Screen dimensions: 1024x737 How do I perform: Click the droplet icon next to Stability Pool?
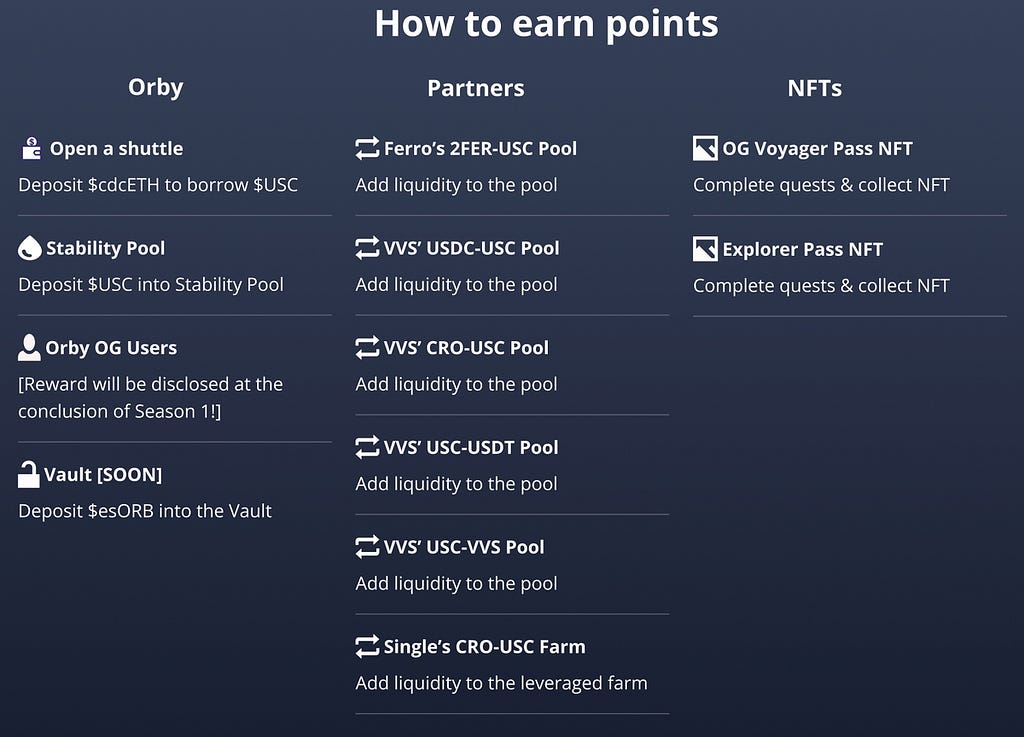coord(29,248)
